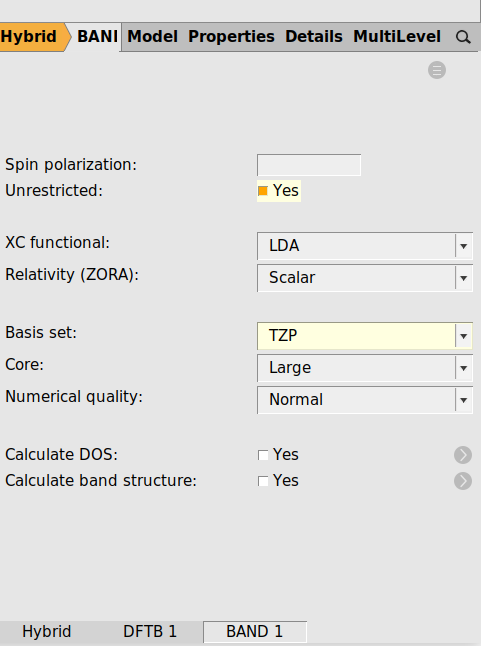The width and height of the screenshot is (481, 646).
Task: Toggle the Unrestricted Yes checkbox
Action: [263, 191]
